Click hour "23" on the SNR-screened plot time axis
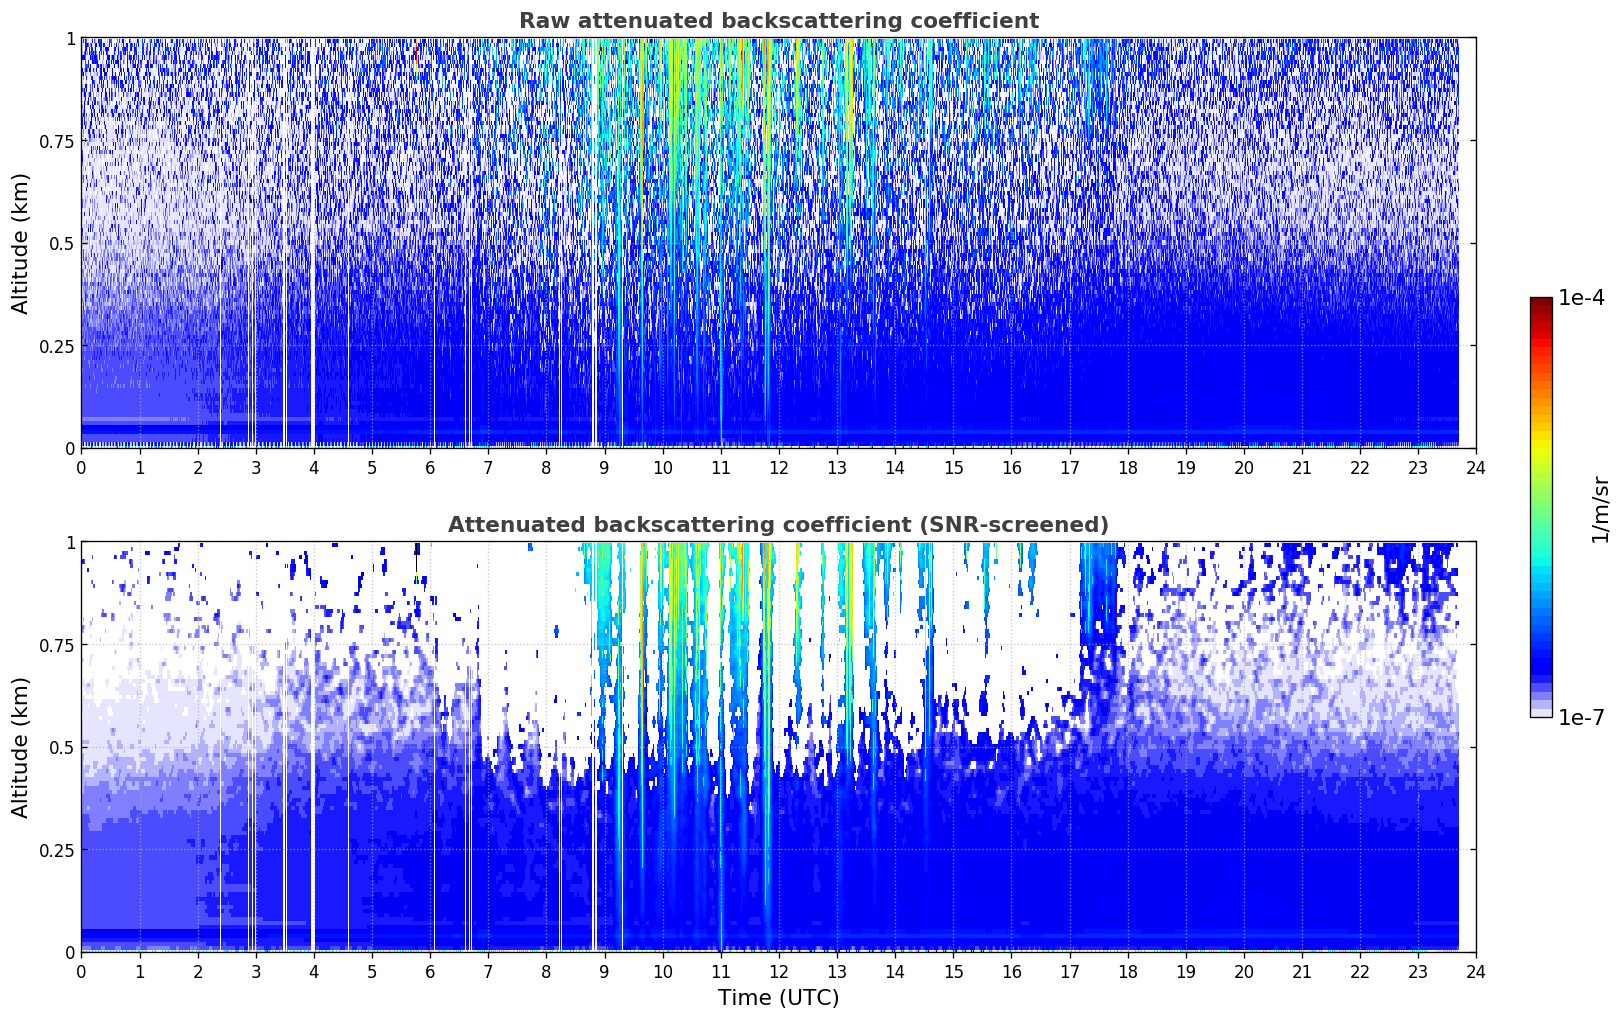Image resolution: width=1621 pixels, height=1020 pixels. tap(1418, 971)
